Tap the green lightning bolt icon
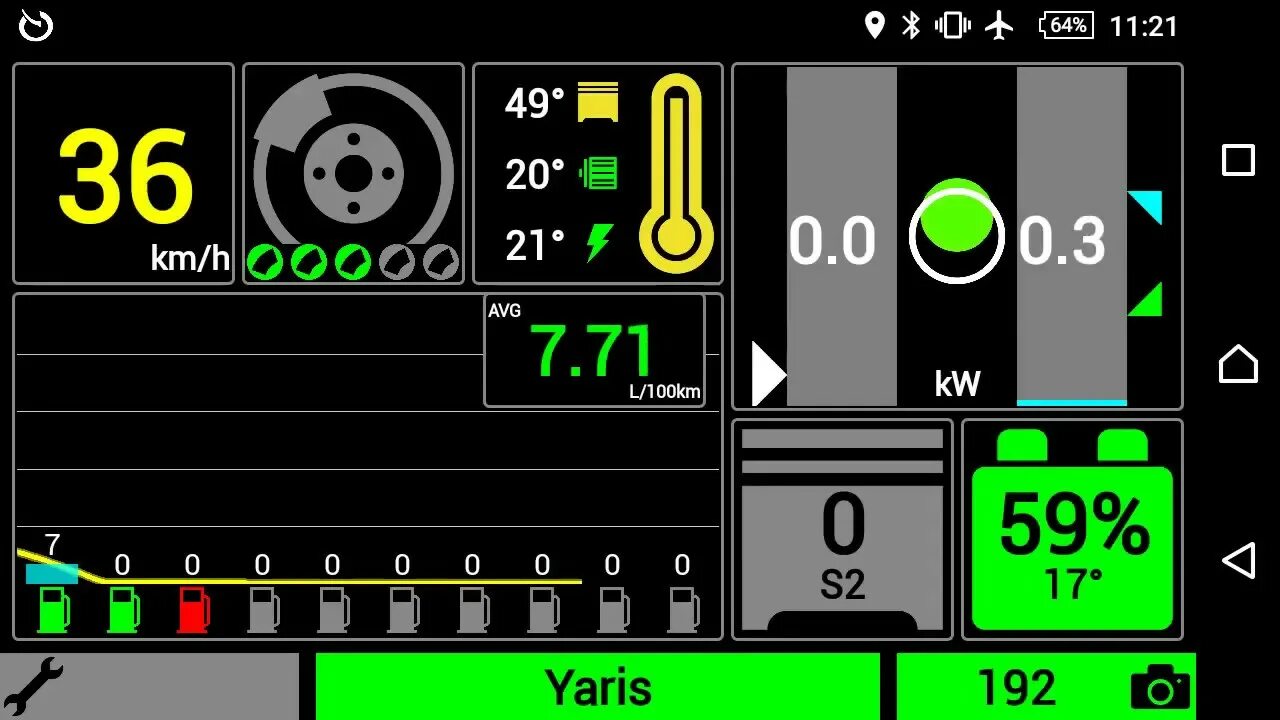Viewport: 1280px width, 720px height. (x=599, y=243)
